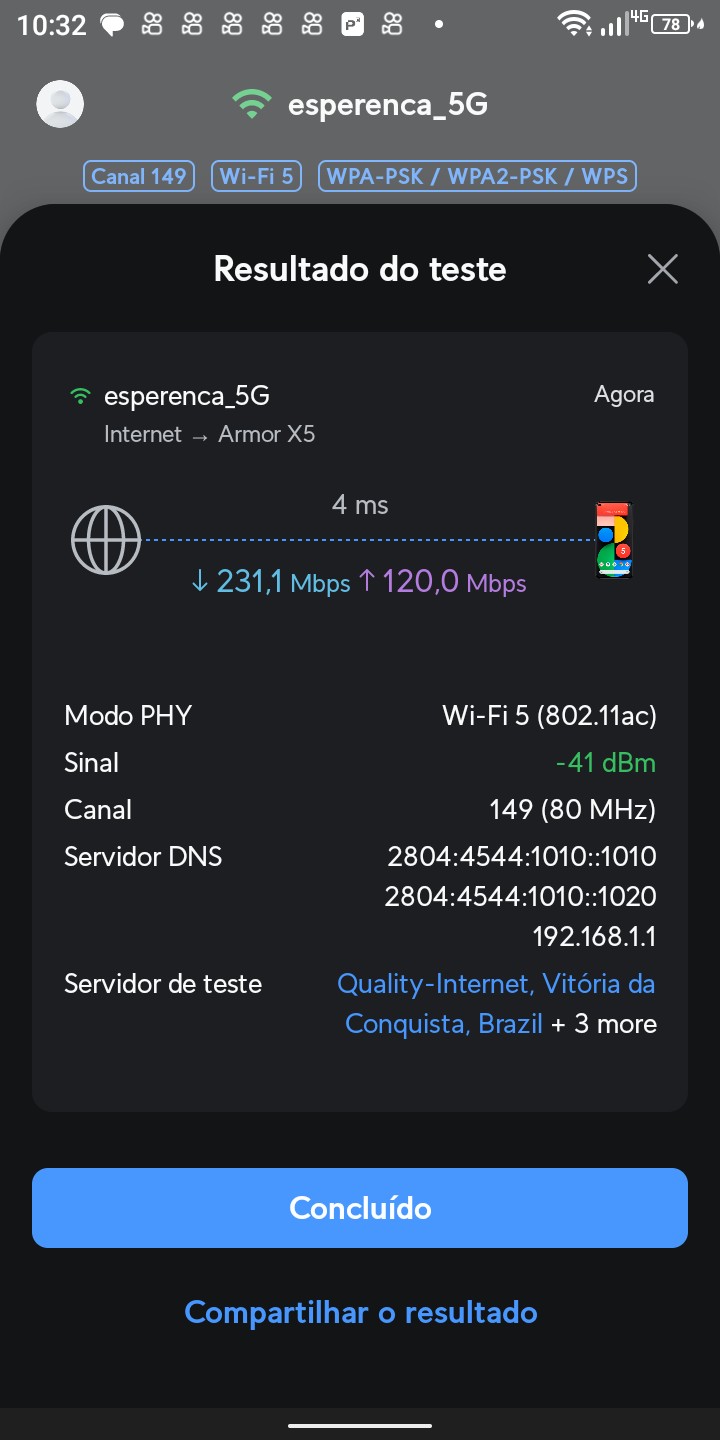Close the Resultado do teste dialog

point(662,269)
